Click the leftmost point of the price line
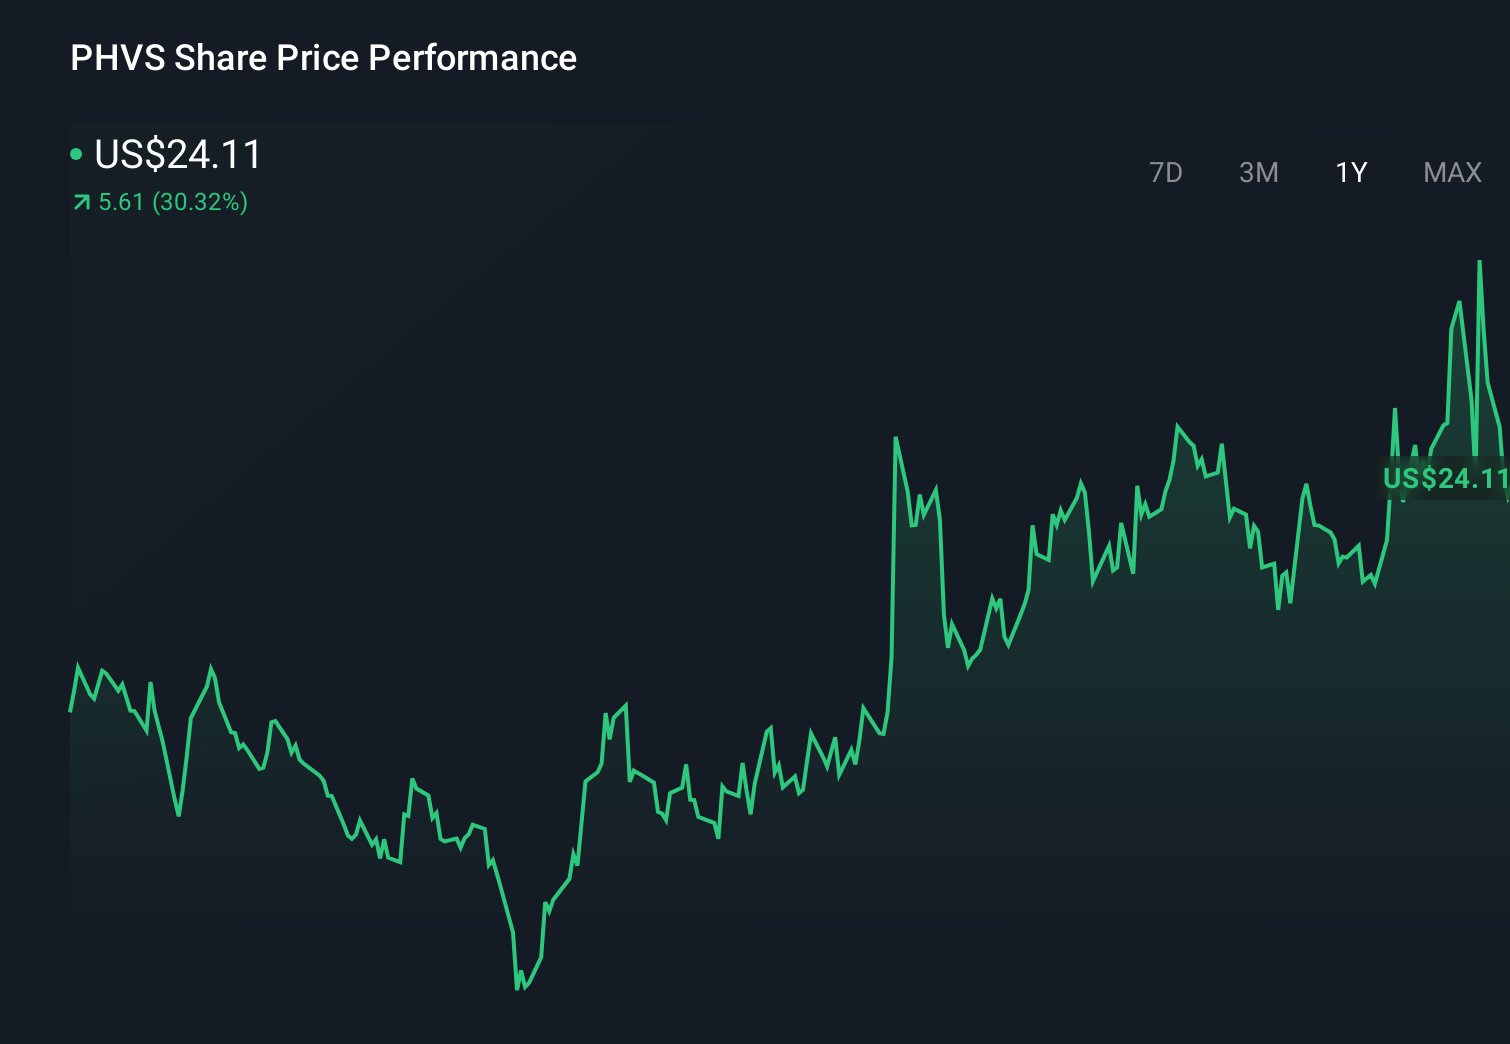Viewport: 1510px width, 1044px height. [x=69, y=712]
